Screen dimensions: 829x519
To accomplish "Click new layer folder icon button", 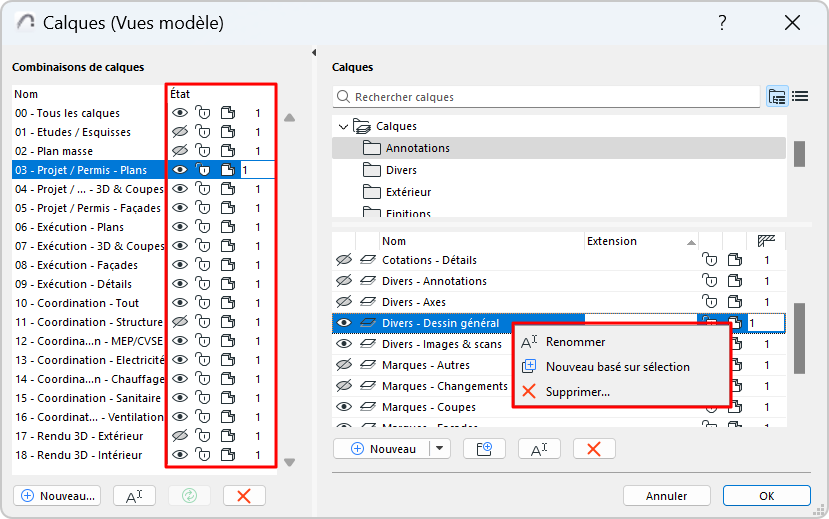I will point(484,449).
